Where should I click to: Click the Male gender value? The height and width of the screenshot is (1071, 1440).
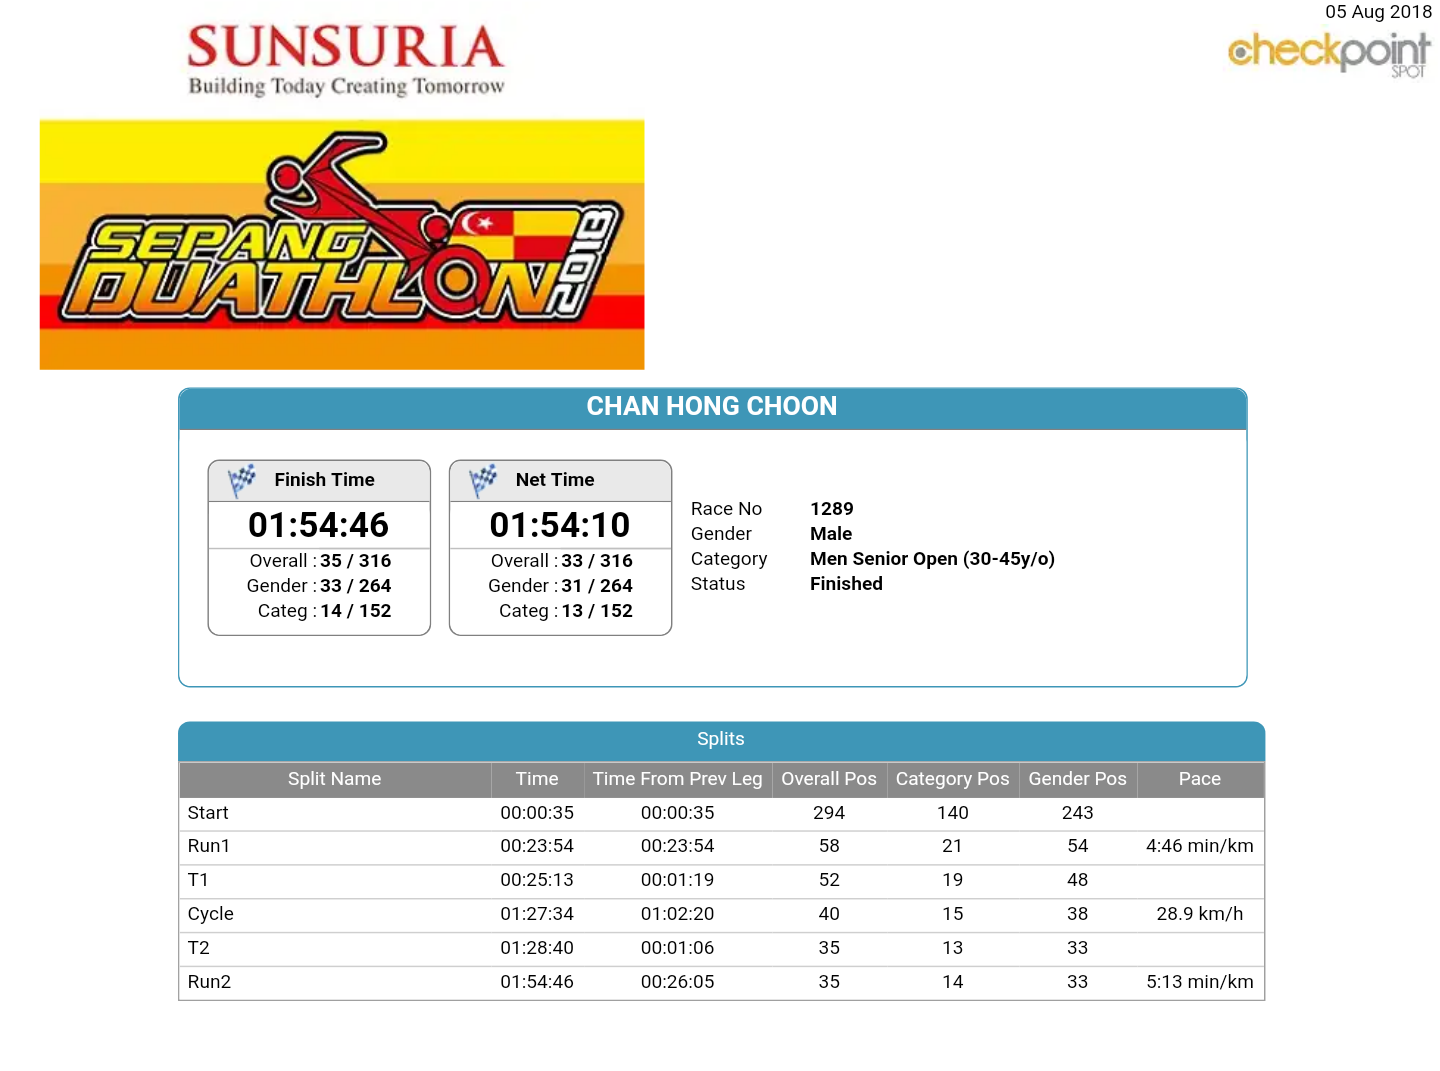point(831,534)
